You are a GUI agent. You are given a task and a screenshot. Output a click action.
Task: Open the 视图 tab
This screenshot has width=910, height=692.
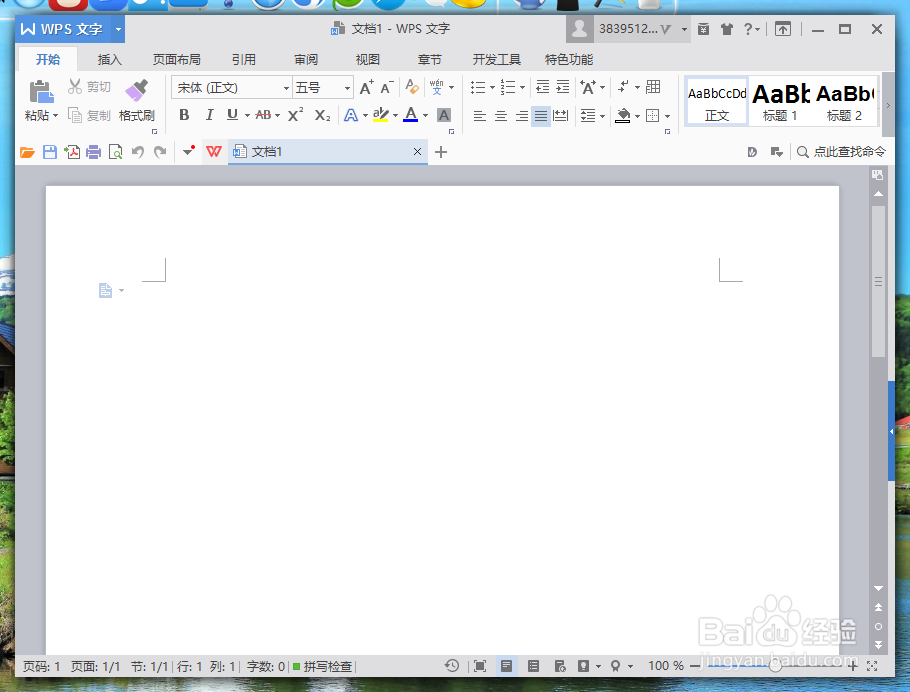tap(367, 59)
